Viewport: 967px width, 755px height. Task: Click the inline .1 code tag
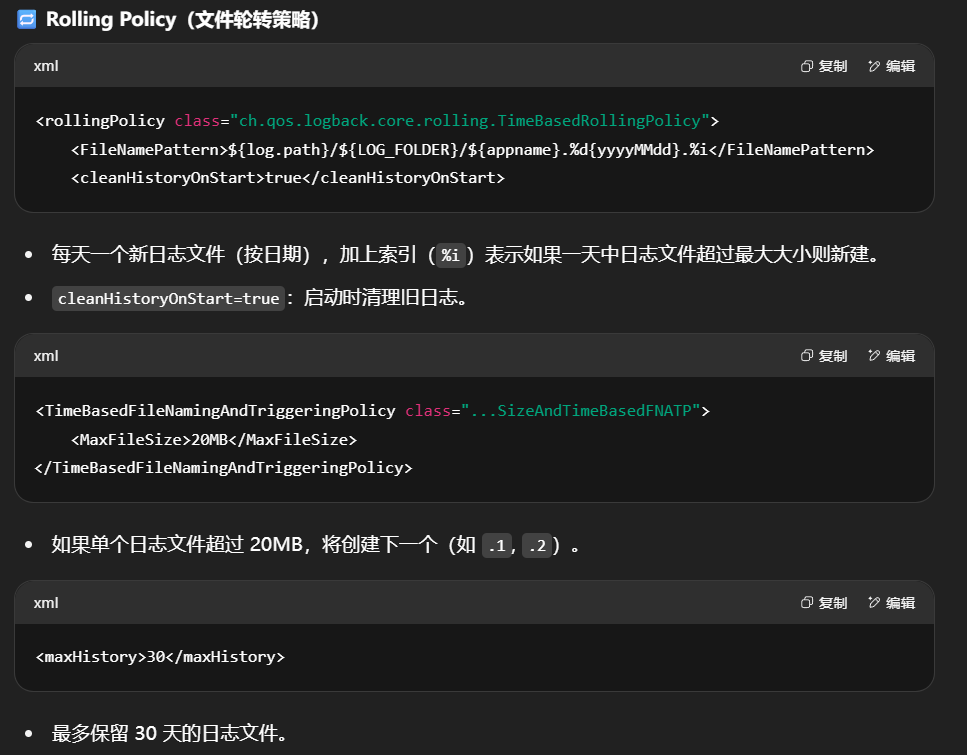(495, 546)
